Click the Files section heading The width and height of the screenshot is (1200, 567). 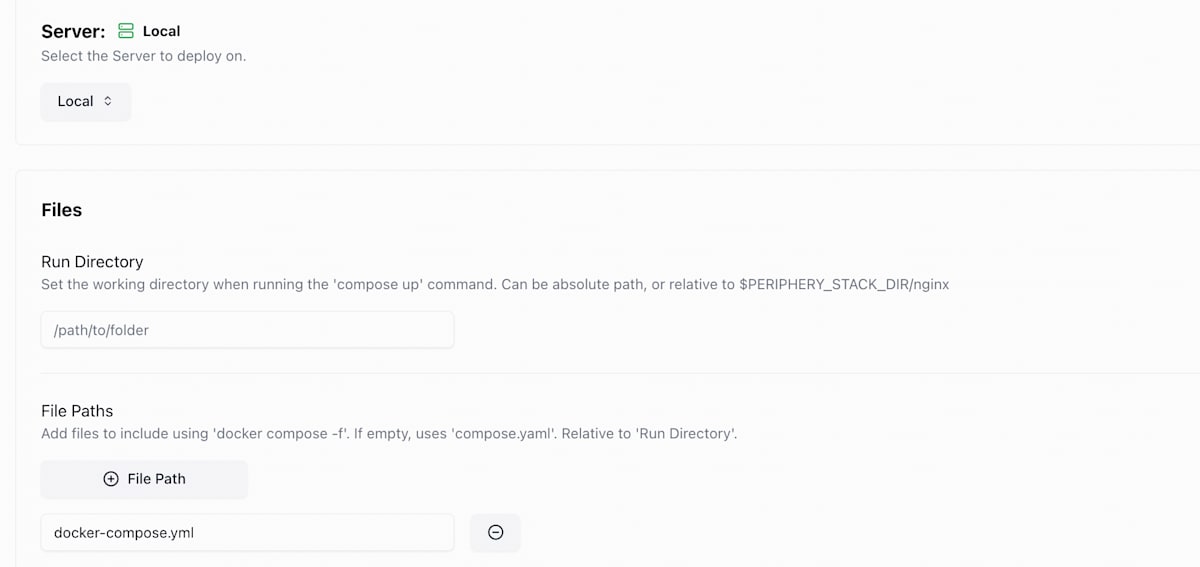coord(62,210)
